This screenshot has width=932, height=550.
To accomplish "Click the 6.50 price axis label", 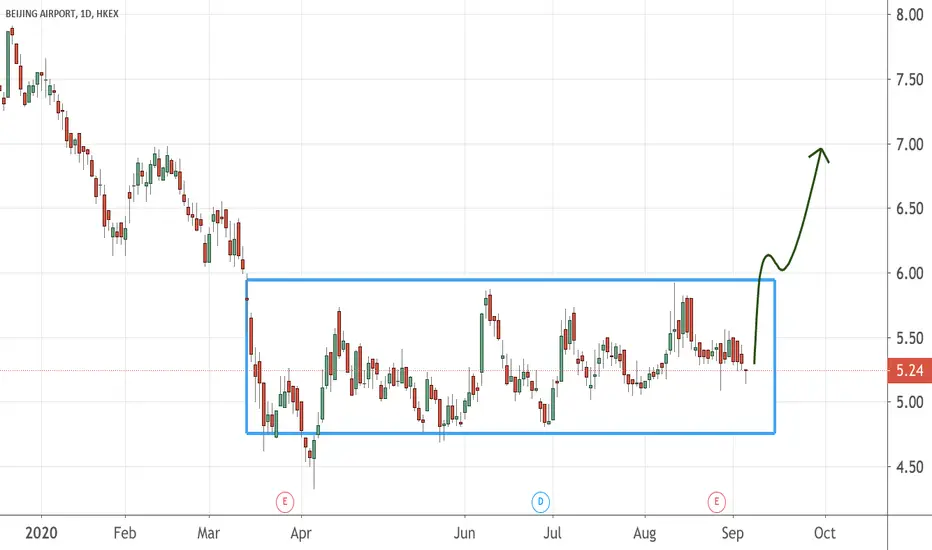I will point(909,208).
